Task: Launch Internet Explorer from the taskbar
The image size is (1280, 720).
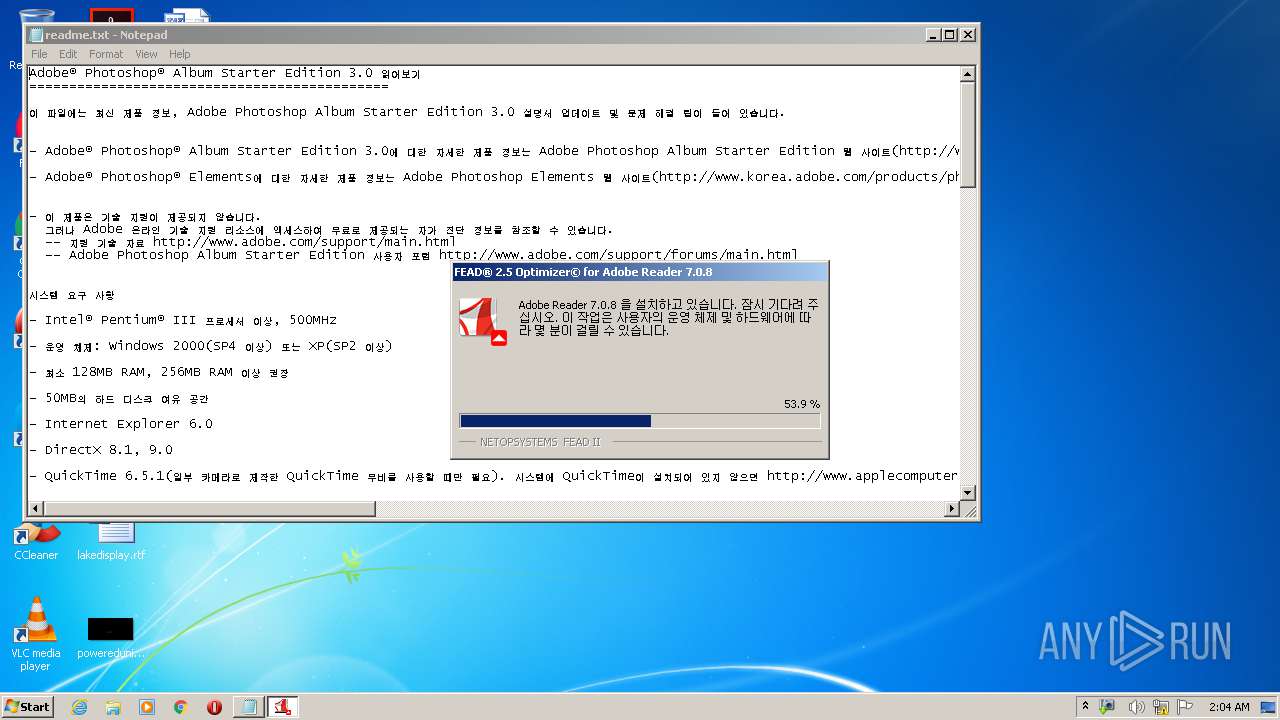Action: pyautogui.click(x=79, y=707)
